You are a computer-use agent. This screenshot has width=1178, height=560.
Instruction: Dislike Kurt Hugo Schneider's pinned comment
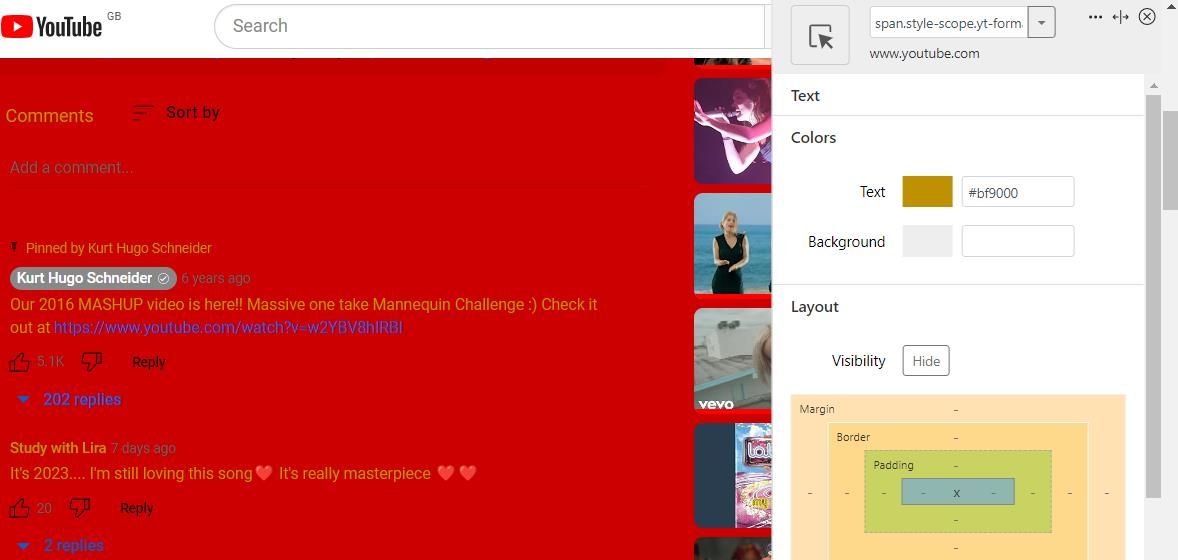(x=92, y=362)
